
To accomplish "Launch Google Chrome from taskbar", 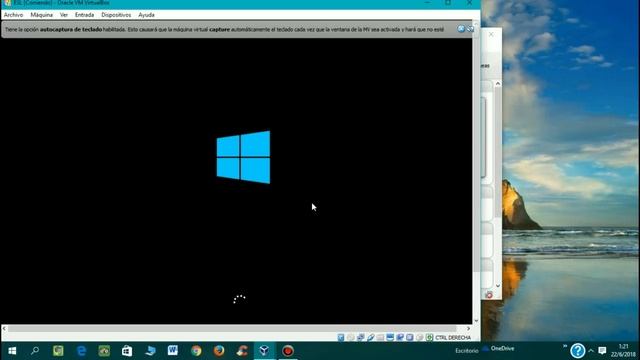I will [x=196, y=351].
